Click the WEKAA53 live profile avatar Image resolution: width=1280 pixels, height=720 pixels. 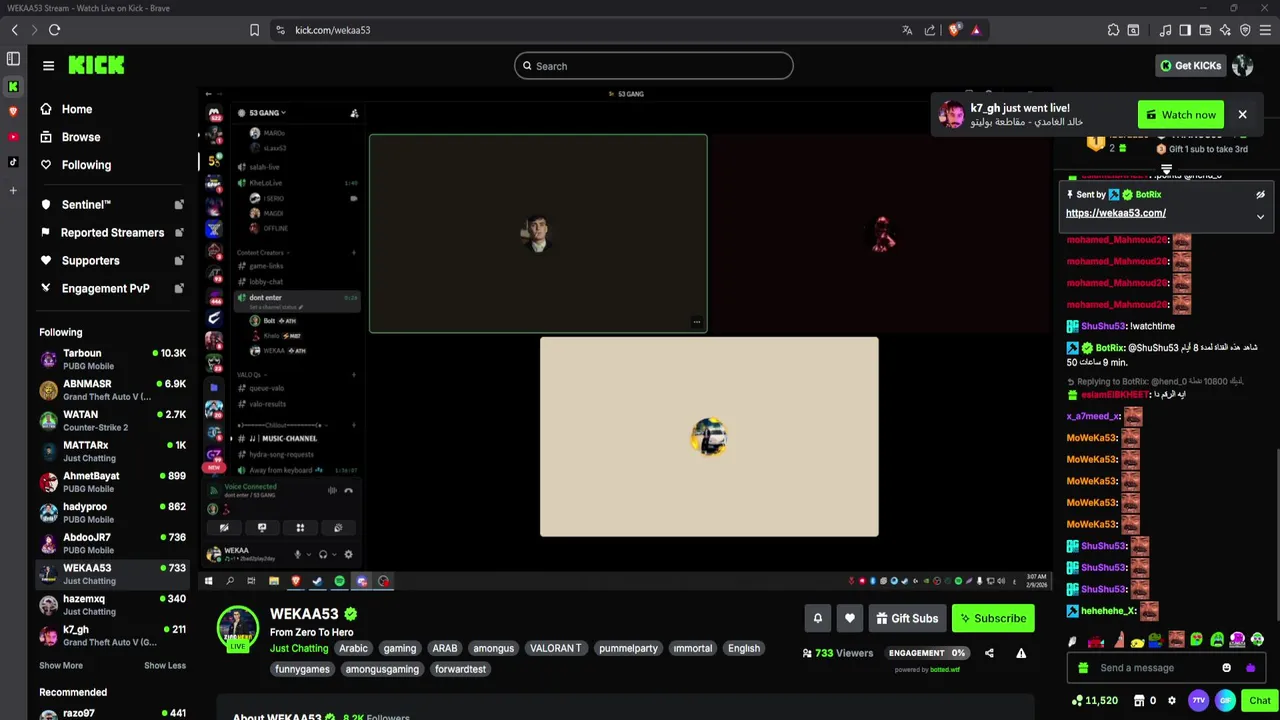pyautogui.click(x=238, y=629)
